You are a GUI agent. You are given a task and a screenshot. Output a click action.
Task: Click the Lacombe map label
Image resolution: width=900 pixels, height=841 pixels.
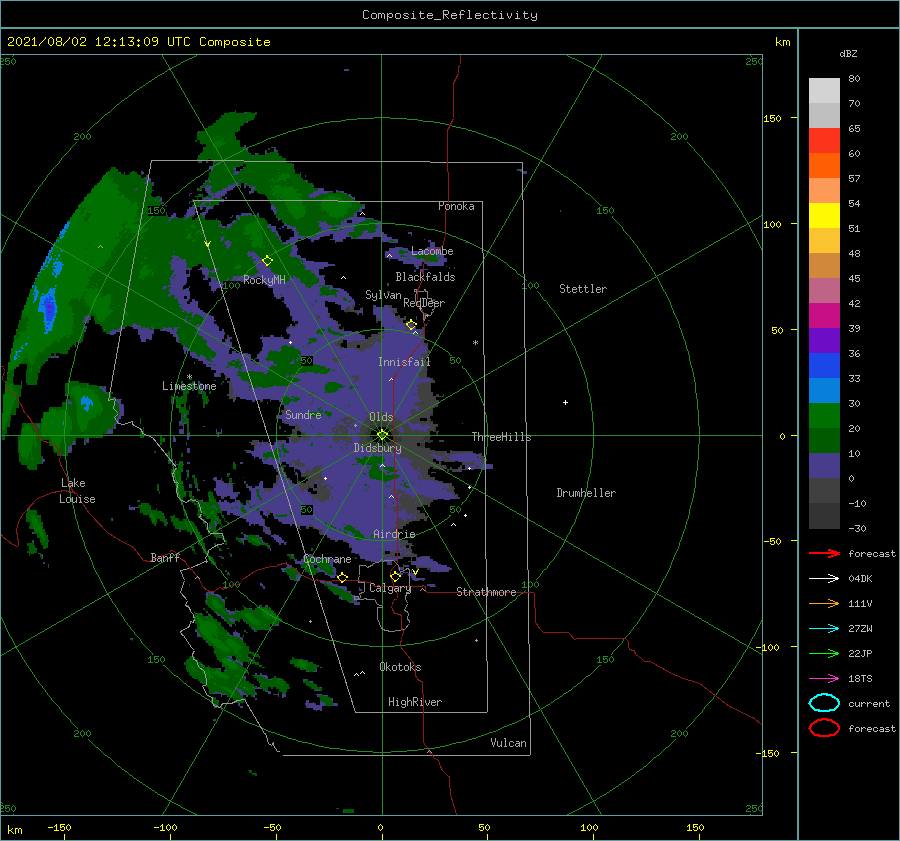432,251
